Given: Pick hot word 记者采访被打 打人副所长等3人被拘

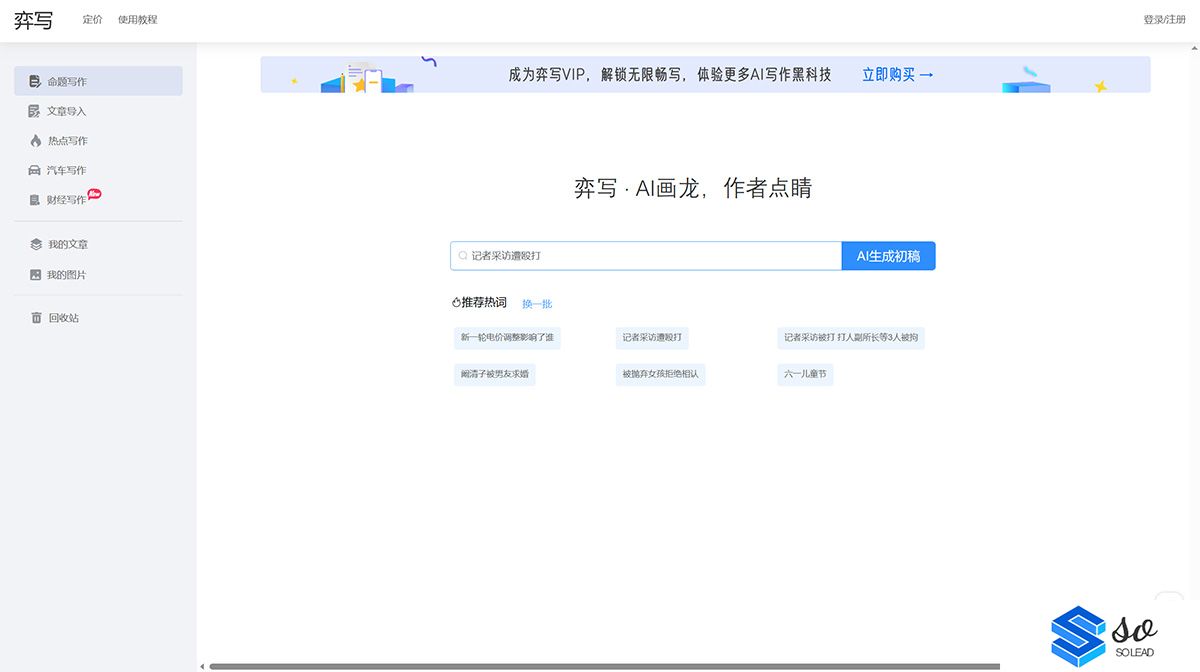Looking at the screenshot, I should pos(851,338).
